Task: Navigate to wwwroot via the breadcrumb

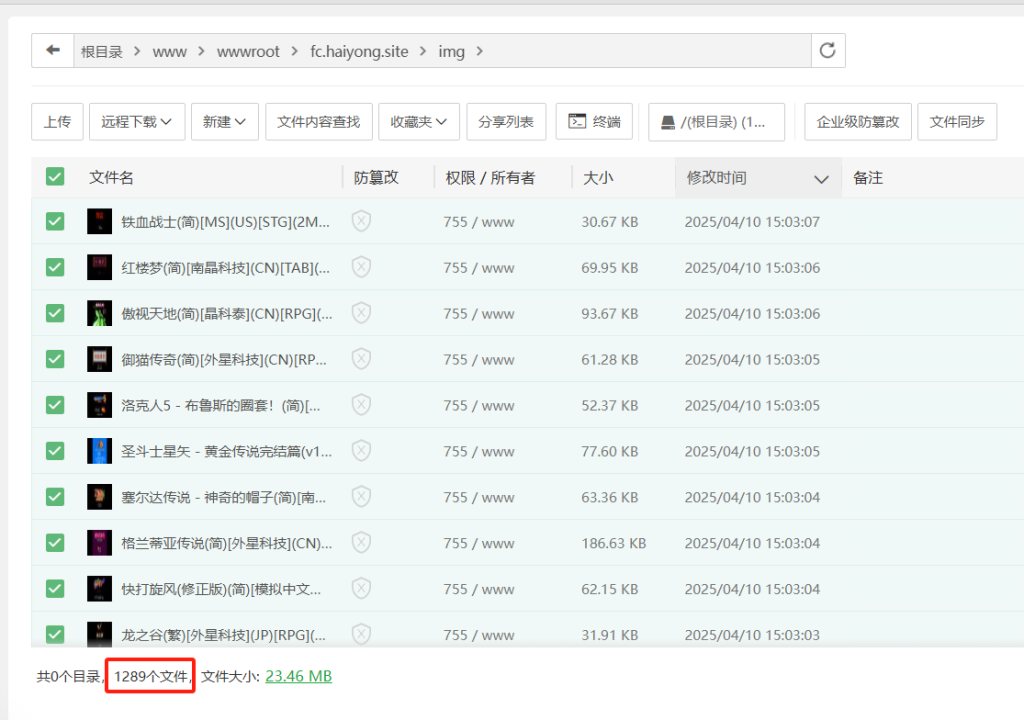Action: click(248, 51)
